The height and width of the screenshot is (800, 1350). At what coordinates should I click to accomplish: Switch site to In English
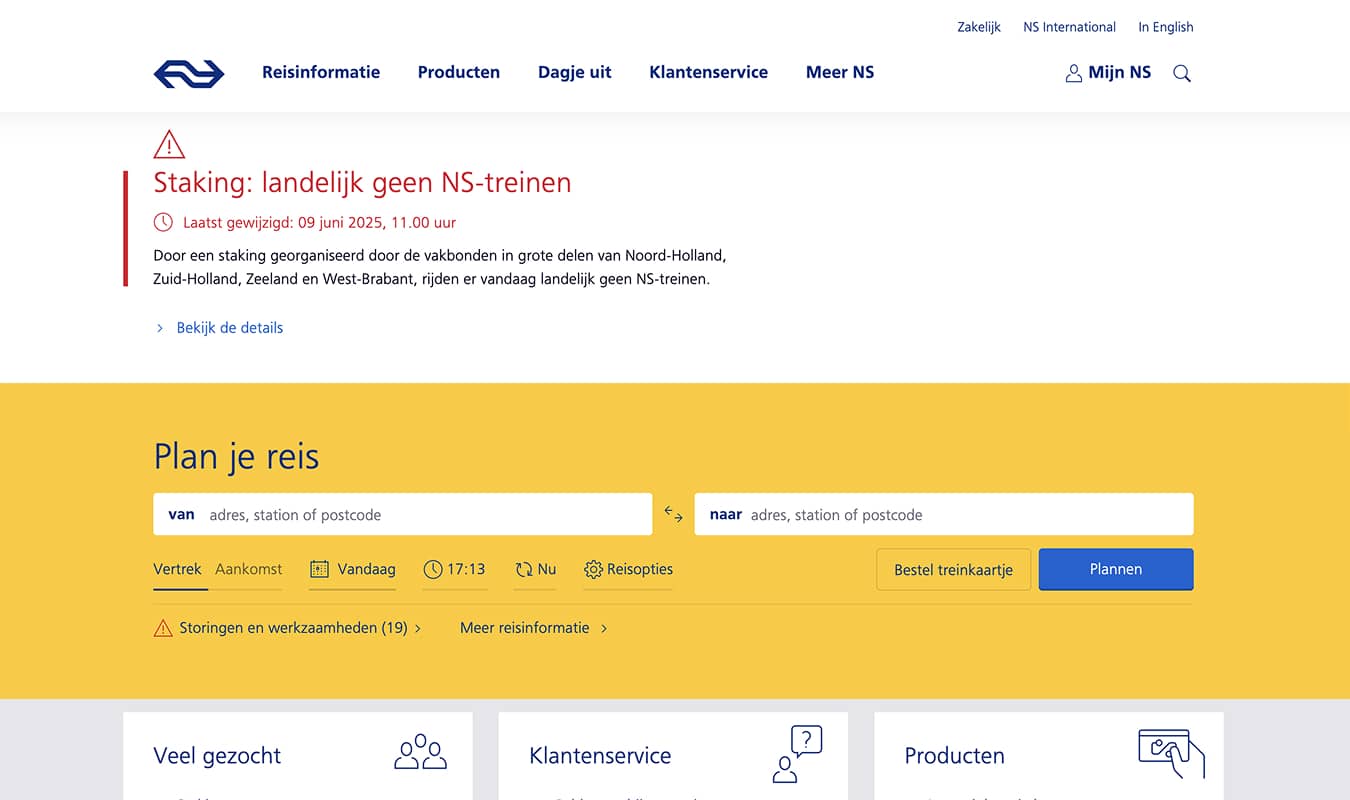click(1166, 27)
